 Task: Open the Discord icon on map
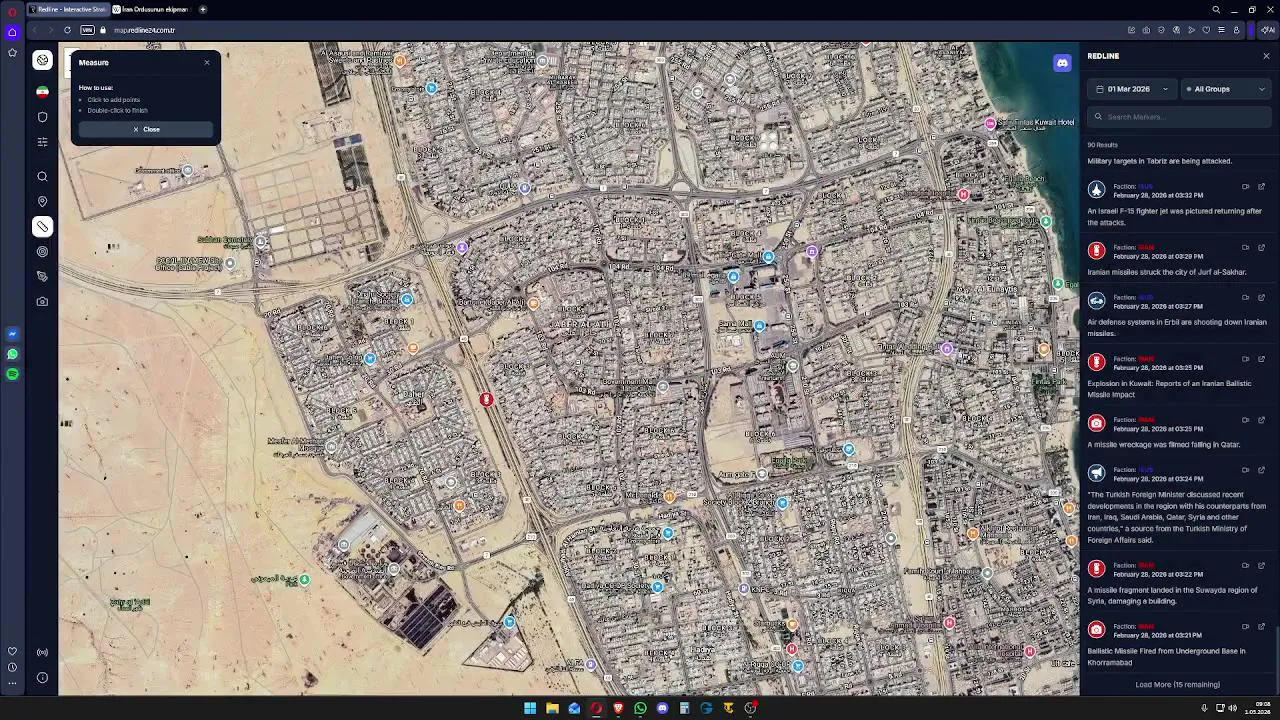[x=1062, y=63]
